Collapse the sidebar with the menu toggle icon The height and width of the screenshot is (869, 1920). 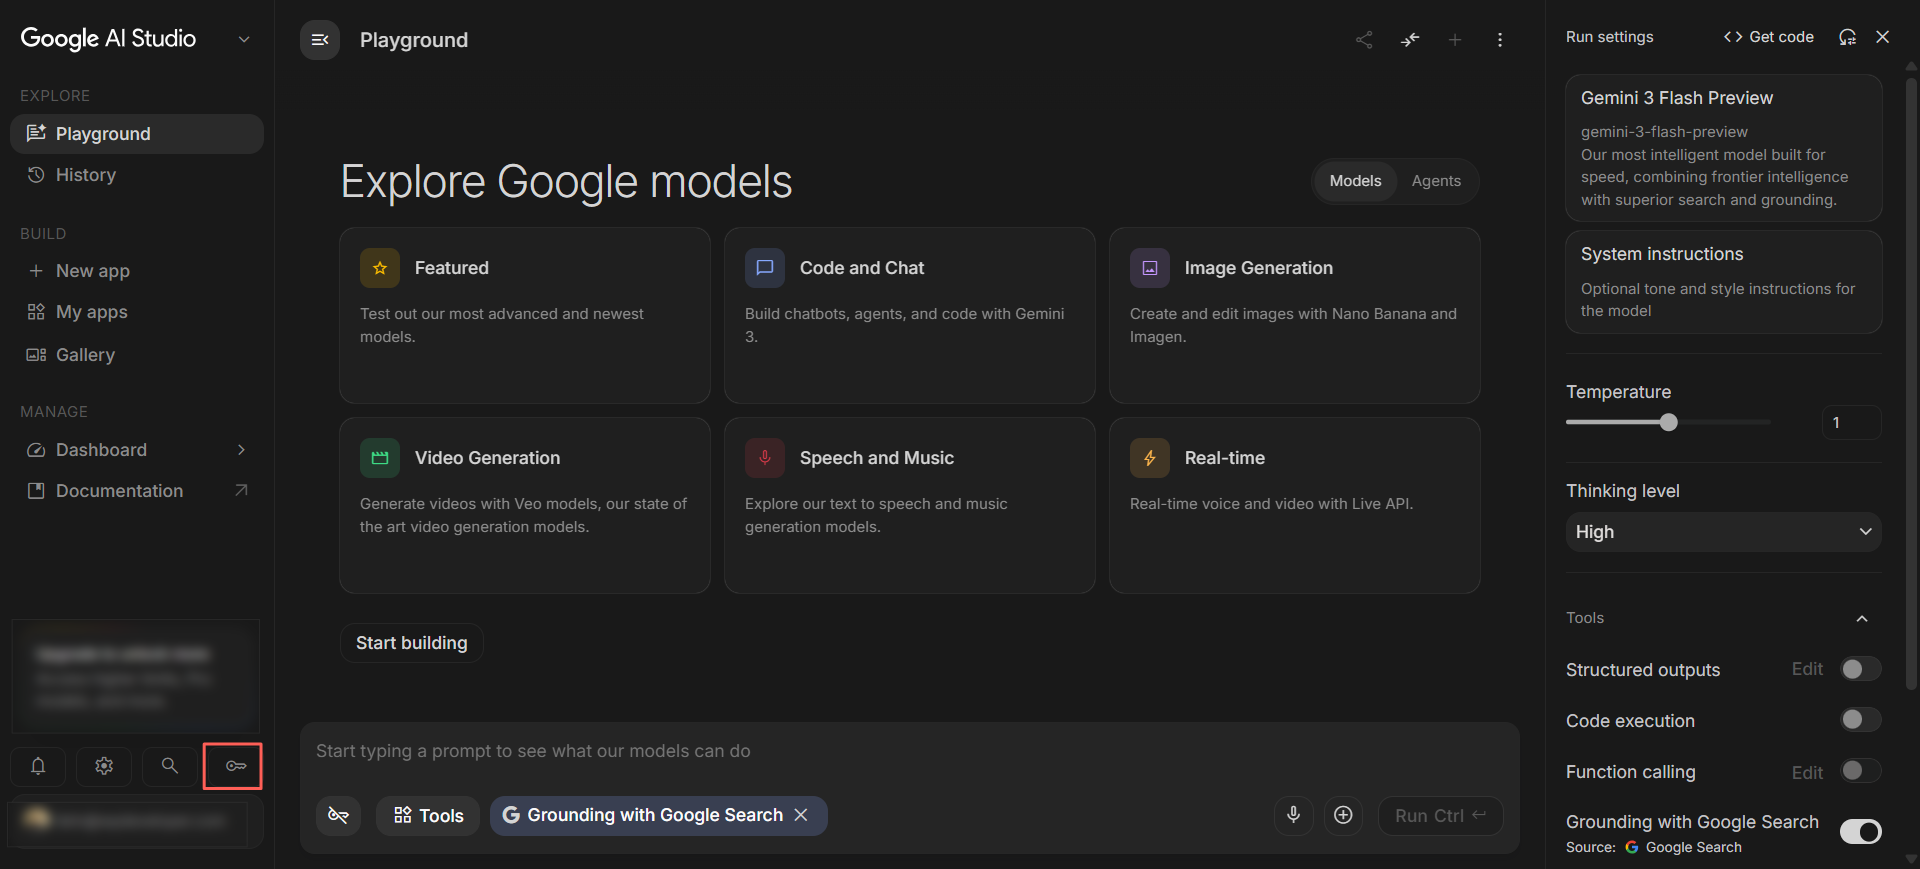(320, 40)
